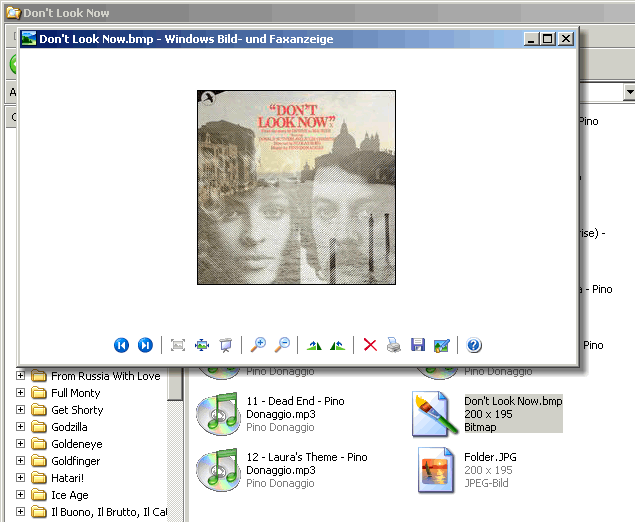Maximize the image viewer window
Viewport: 635px width, 522px height.
tap(548, 39)
